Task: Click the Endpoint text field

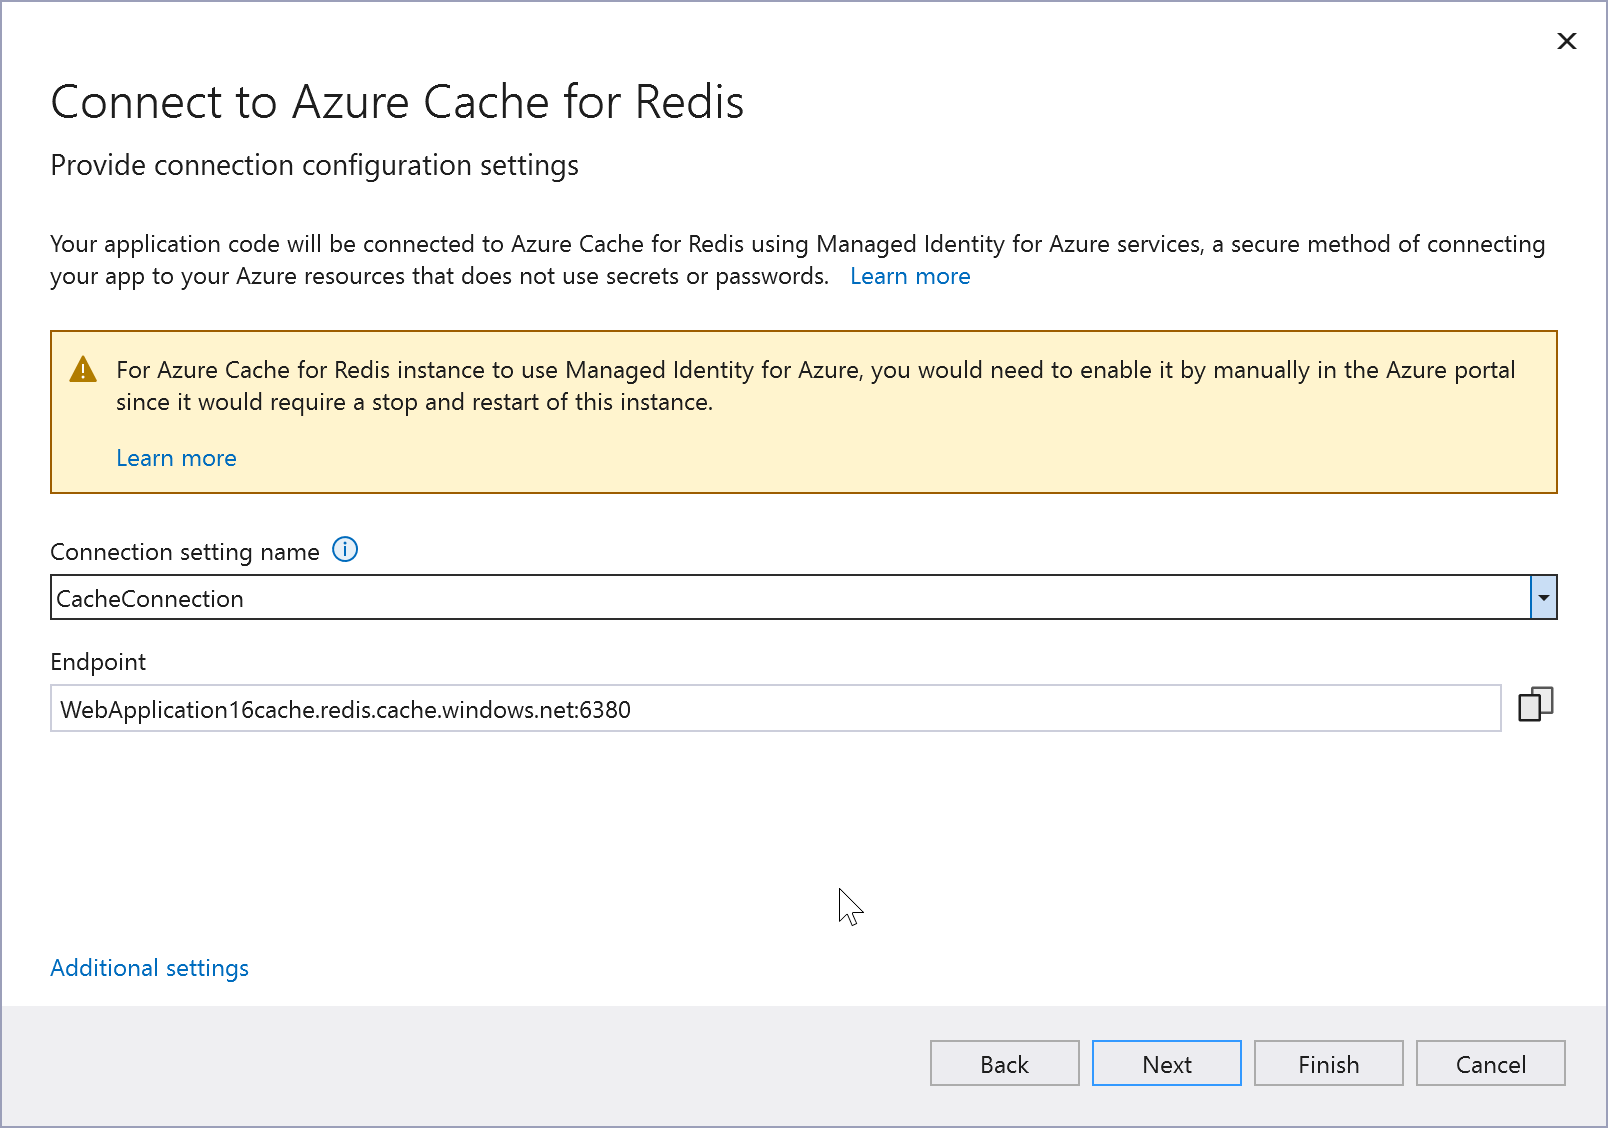Action: pos(776,709)
